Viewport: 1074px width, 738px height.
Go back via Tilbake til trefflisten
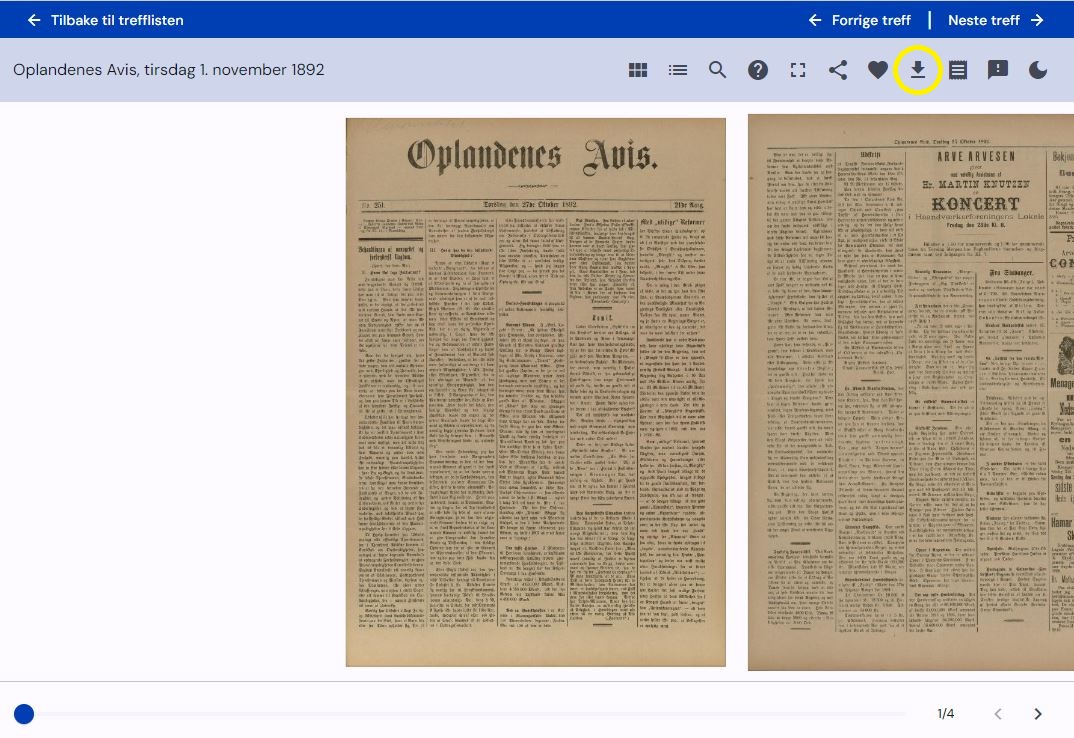105,20
